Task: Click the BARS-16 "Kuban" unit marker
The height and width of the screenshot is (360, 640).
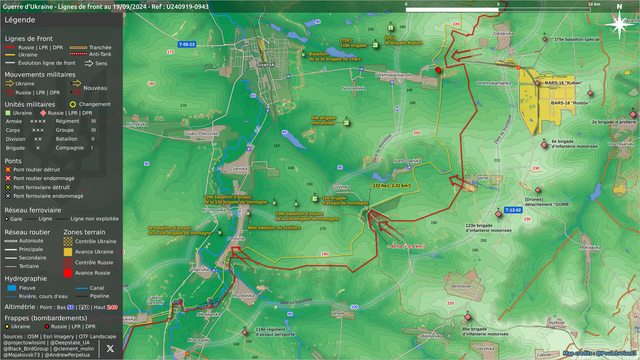Action: (537, 83)
